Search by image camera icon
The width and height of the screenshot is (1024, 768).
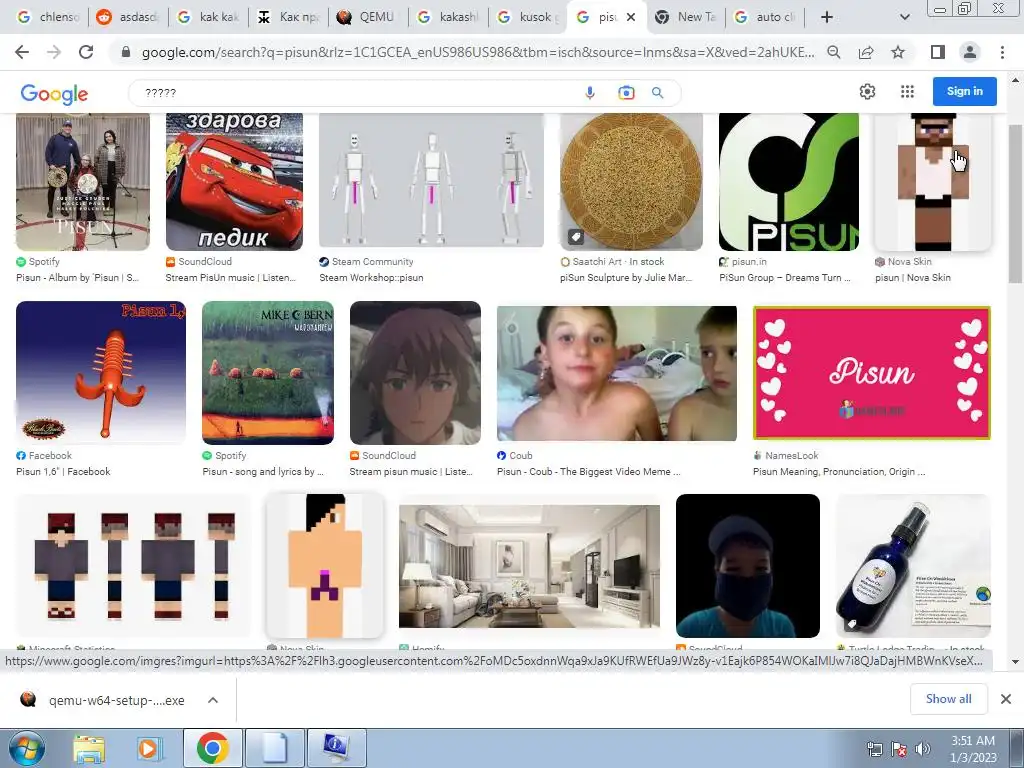click(626, 93)
